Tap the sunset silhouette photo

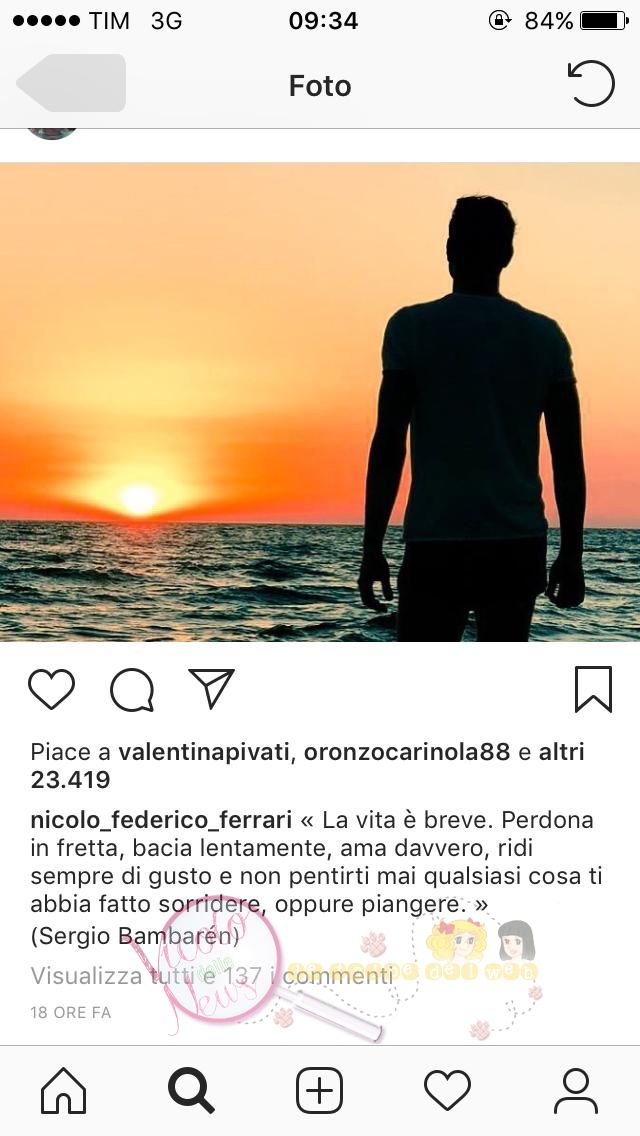(x=320, y=402)
